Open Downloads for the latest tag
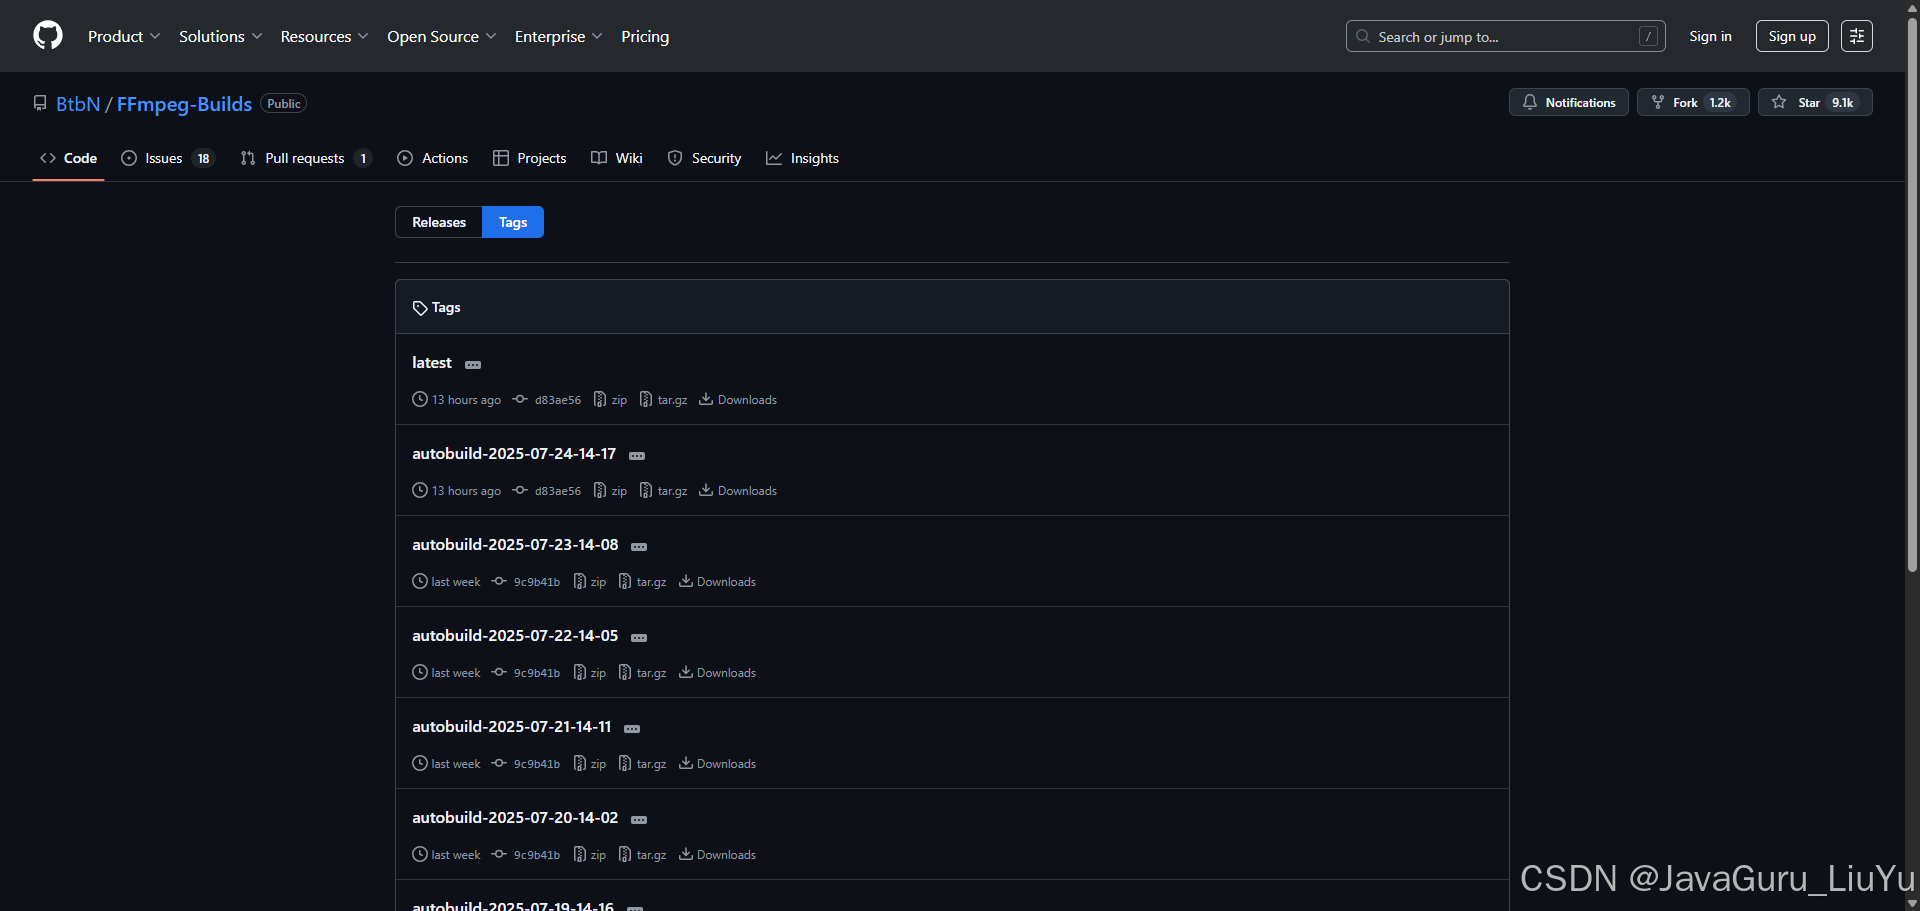Screen dimensions: 1920x911 tap(738, 400)
